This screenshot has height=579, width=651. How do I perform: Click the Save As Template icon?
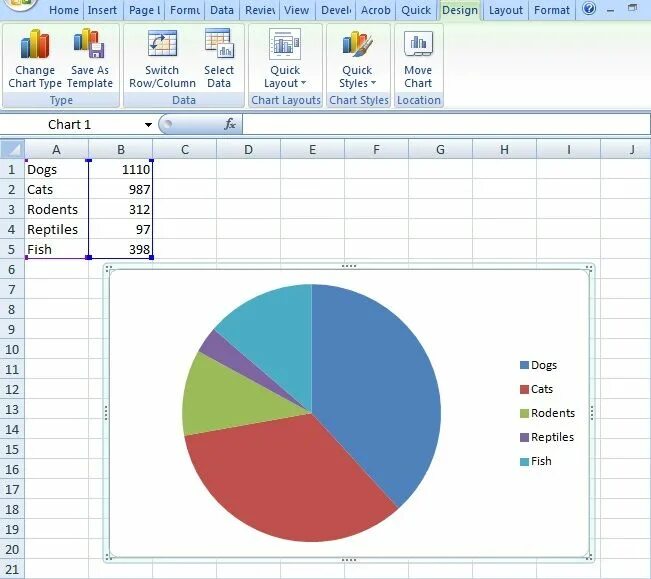[x=89, y=43]
